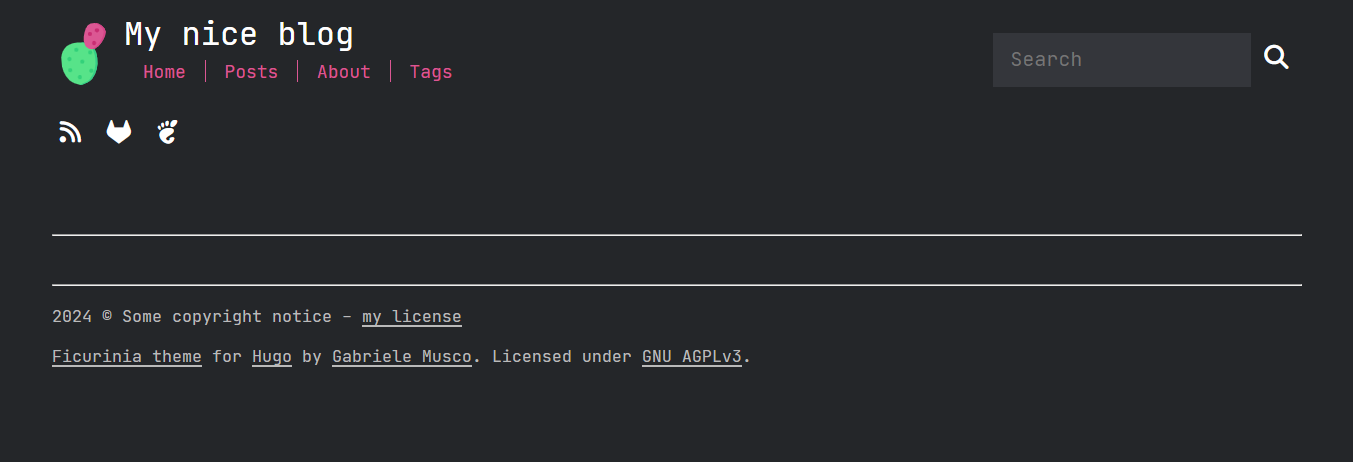Select Tags in the navigation bar

pyautogui.click(x=431, y=72)
